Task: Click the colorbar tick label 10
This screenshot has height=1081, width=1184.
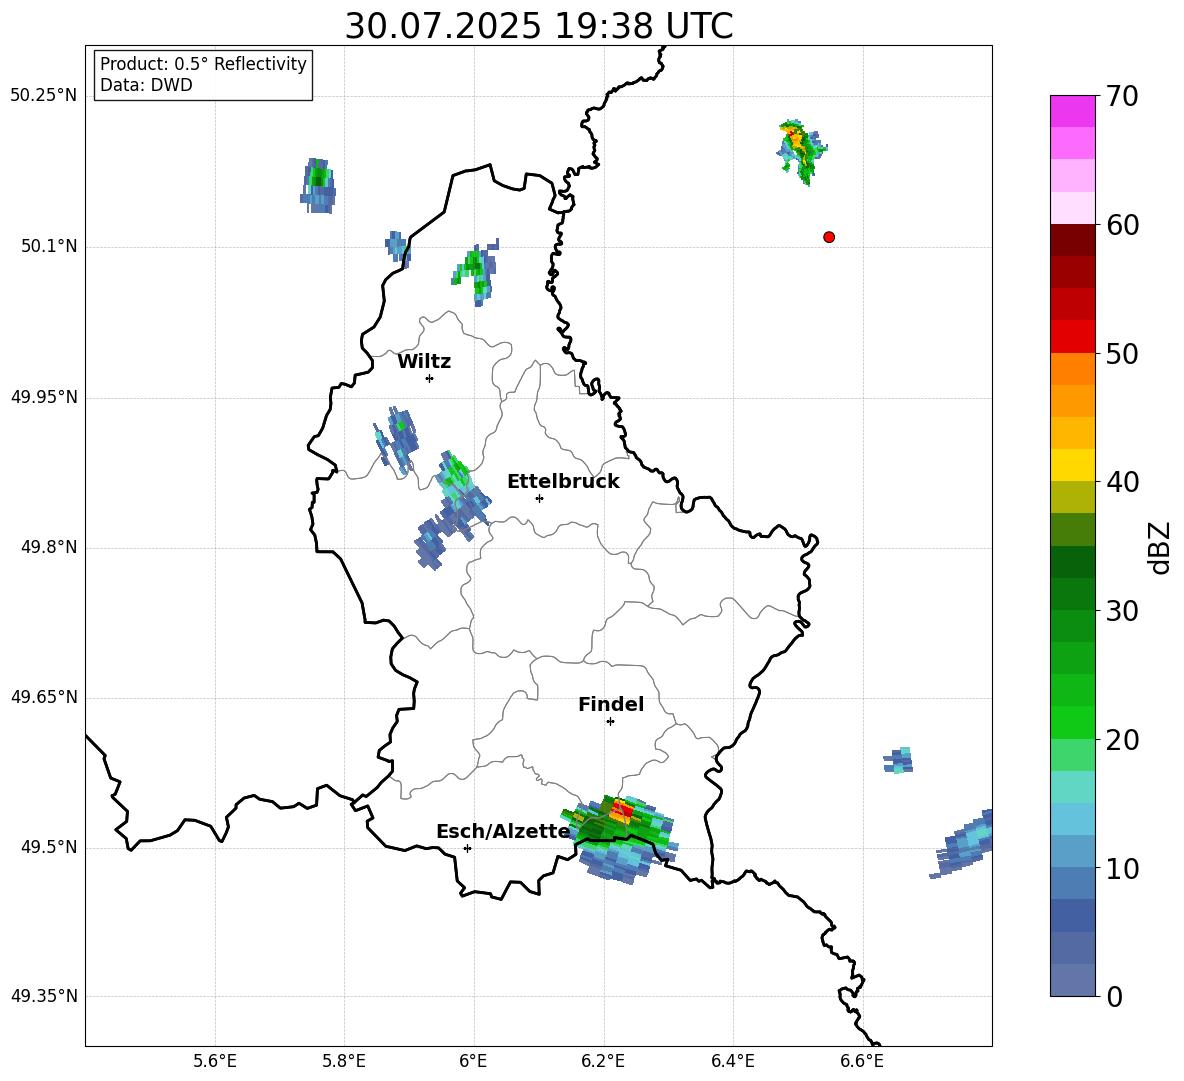Action: 1122,868
